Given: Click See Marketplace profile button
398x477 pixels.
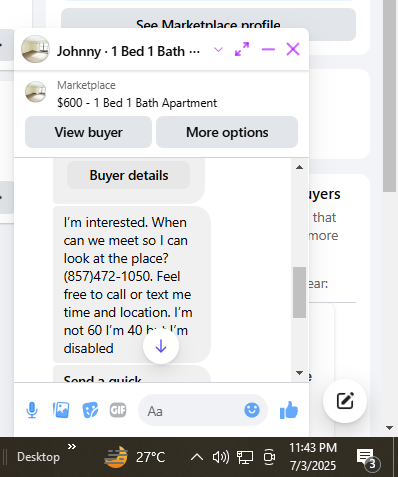Looking at the screenshot, I should pos(208,25).
